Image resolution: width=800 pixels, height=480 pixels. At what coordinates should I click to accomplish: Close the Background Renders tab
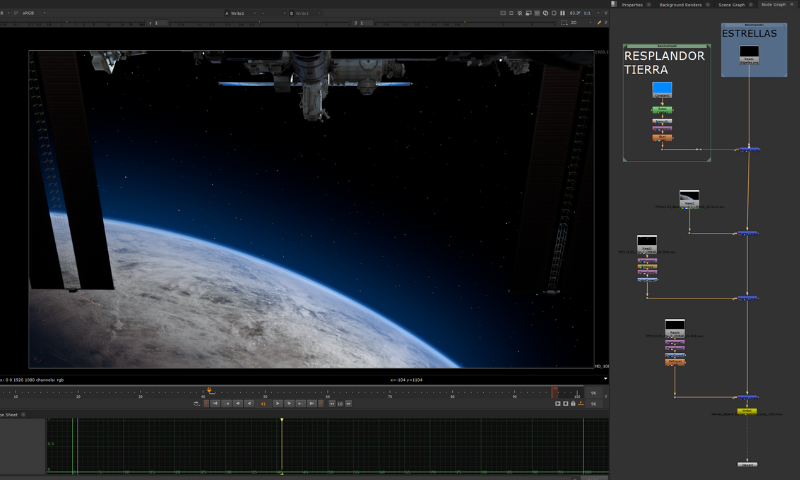(x=708, y=5)
